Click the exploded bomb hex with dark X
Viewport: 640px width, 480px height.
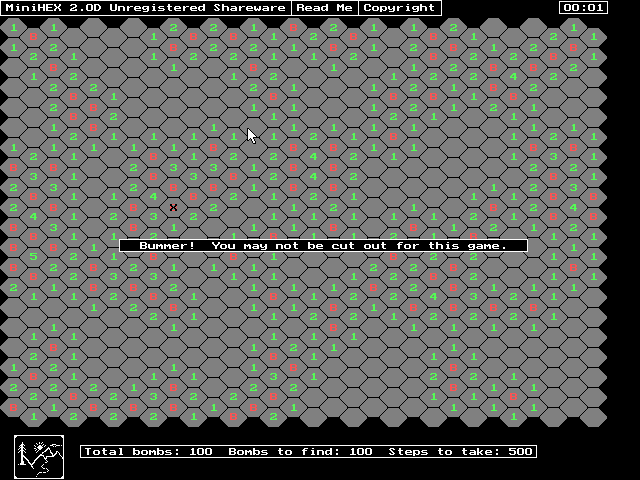pyautogui.click(x=173, y=208)
